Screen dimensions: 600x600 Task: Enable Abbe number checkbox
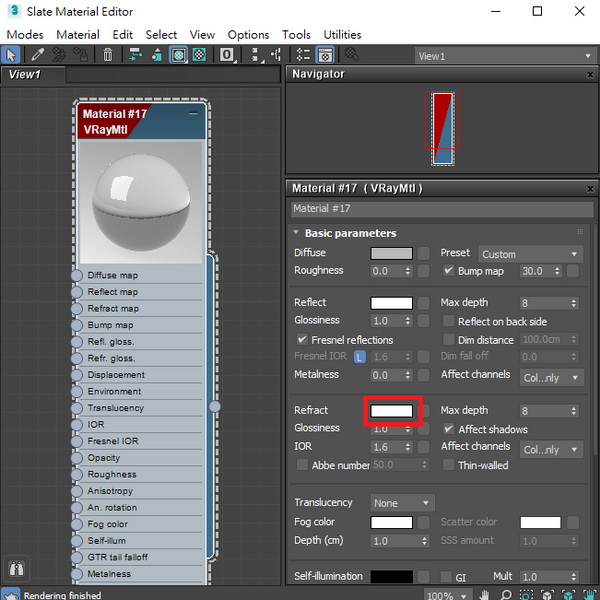coord(302,465)
